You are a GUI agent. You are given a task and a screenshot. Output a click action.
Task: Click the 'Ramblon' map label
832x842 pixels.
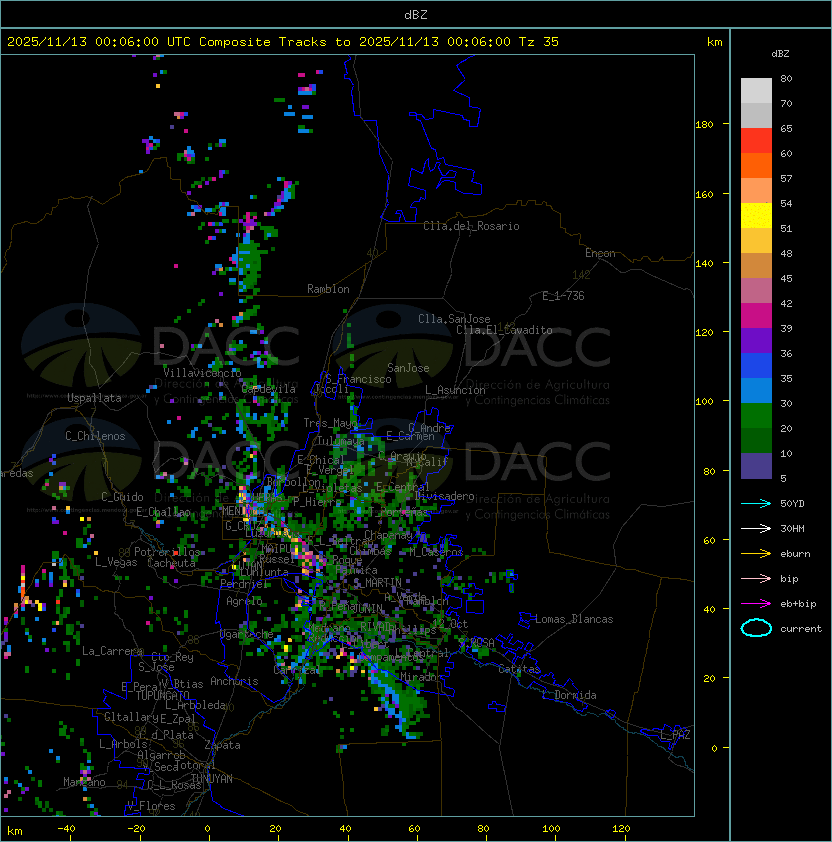(x=328, y=289)
